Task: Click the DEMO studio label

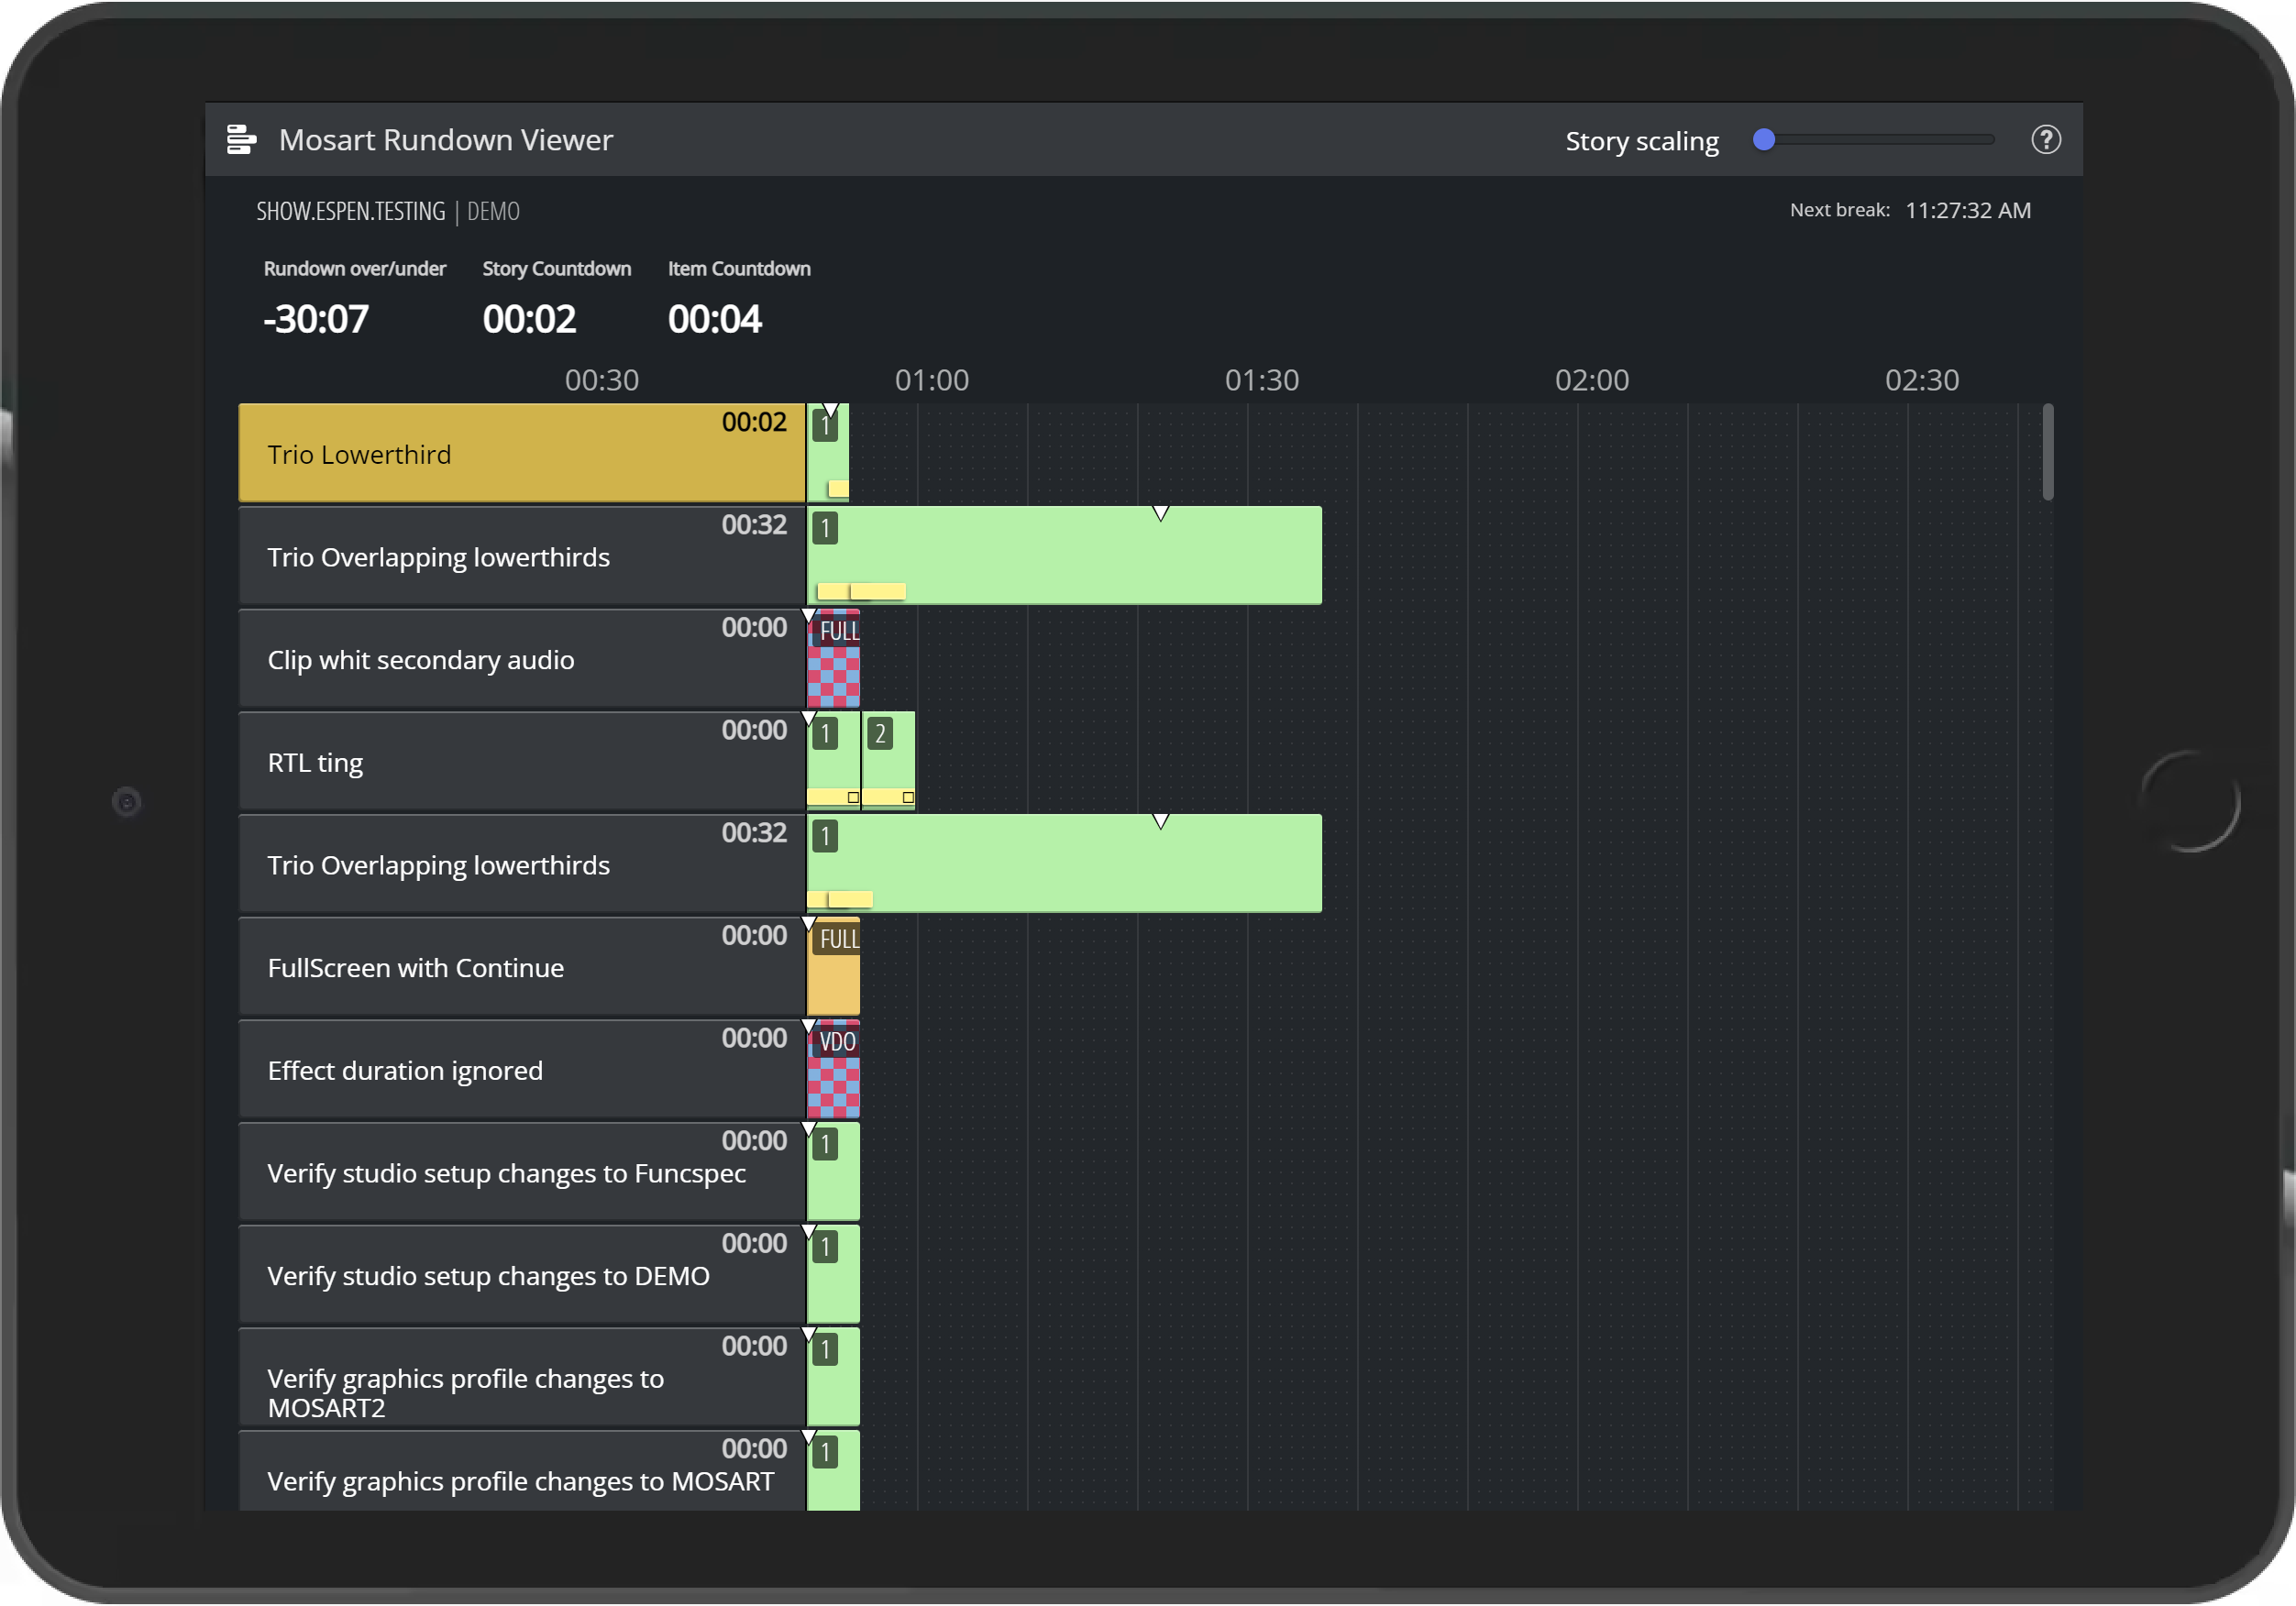Action: click(493, 212)
